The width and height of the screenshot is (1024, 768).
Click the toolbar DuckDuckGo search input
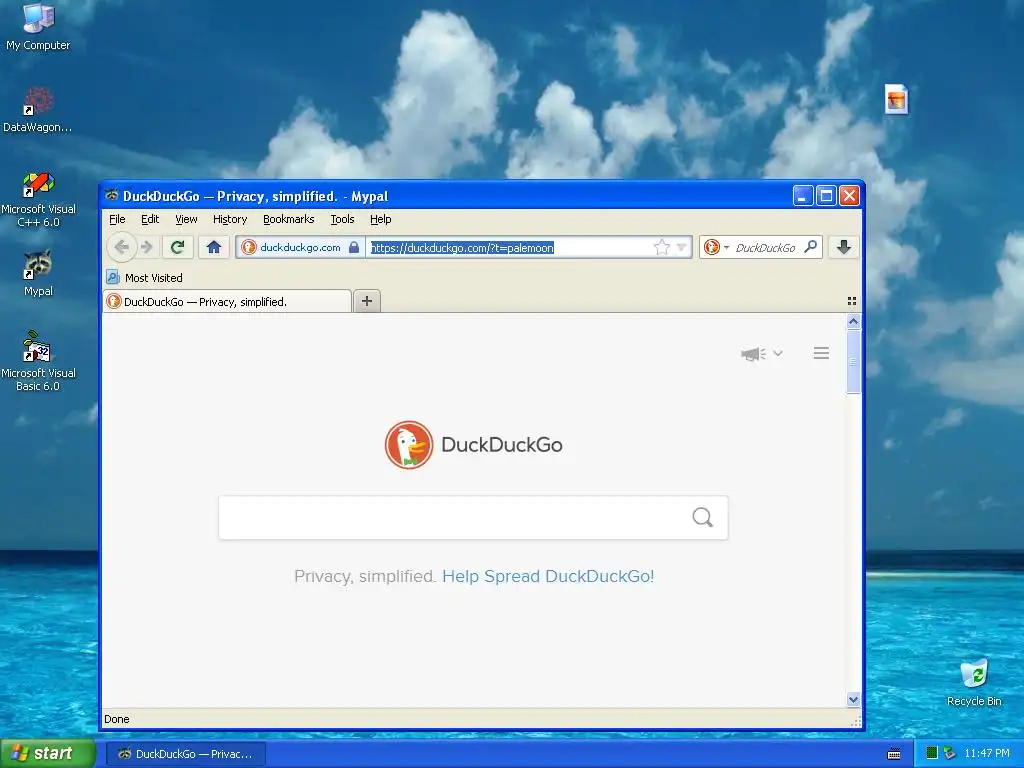(x=765, y=248)
